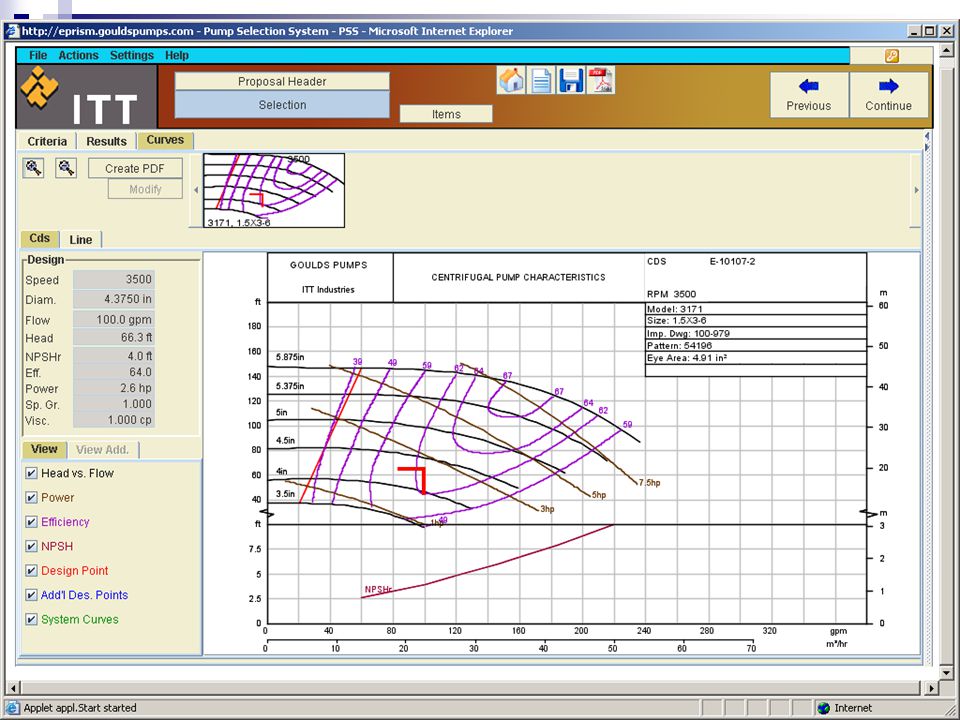Image resolution: width=960 pixels, height=720 pixels.
Task: Switch to the Line tab
Action: tap(81, 239)
